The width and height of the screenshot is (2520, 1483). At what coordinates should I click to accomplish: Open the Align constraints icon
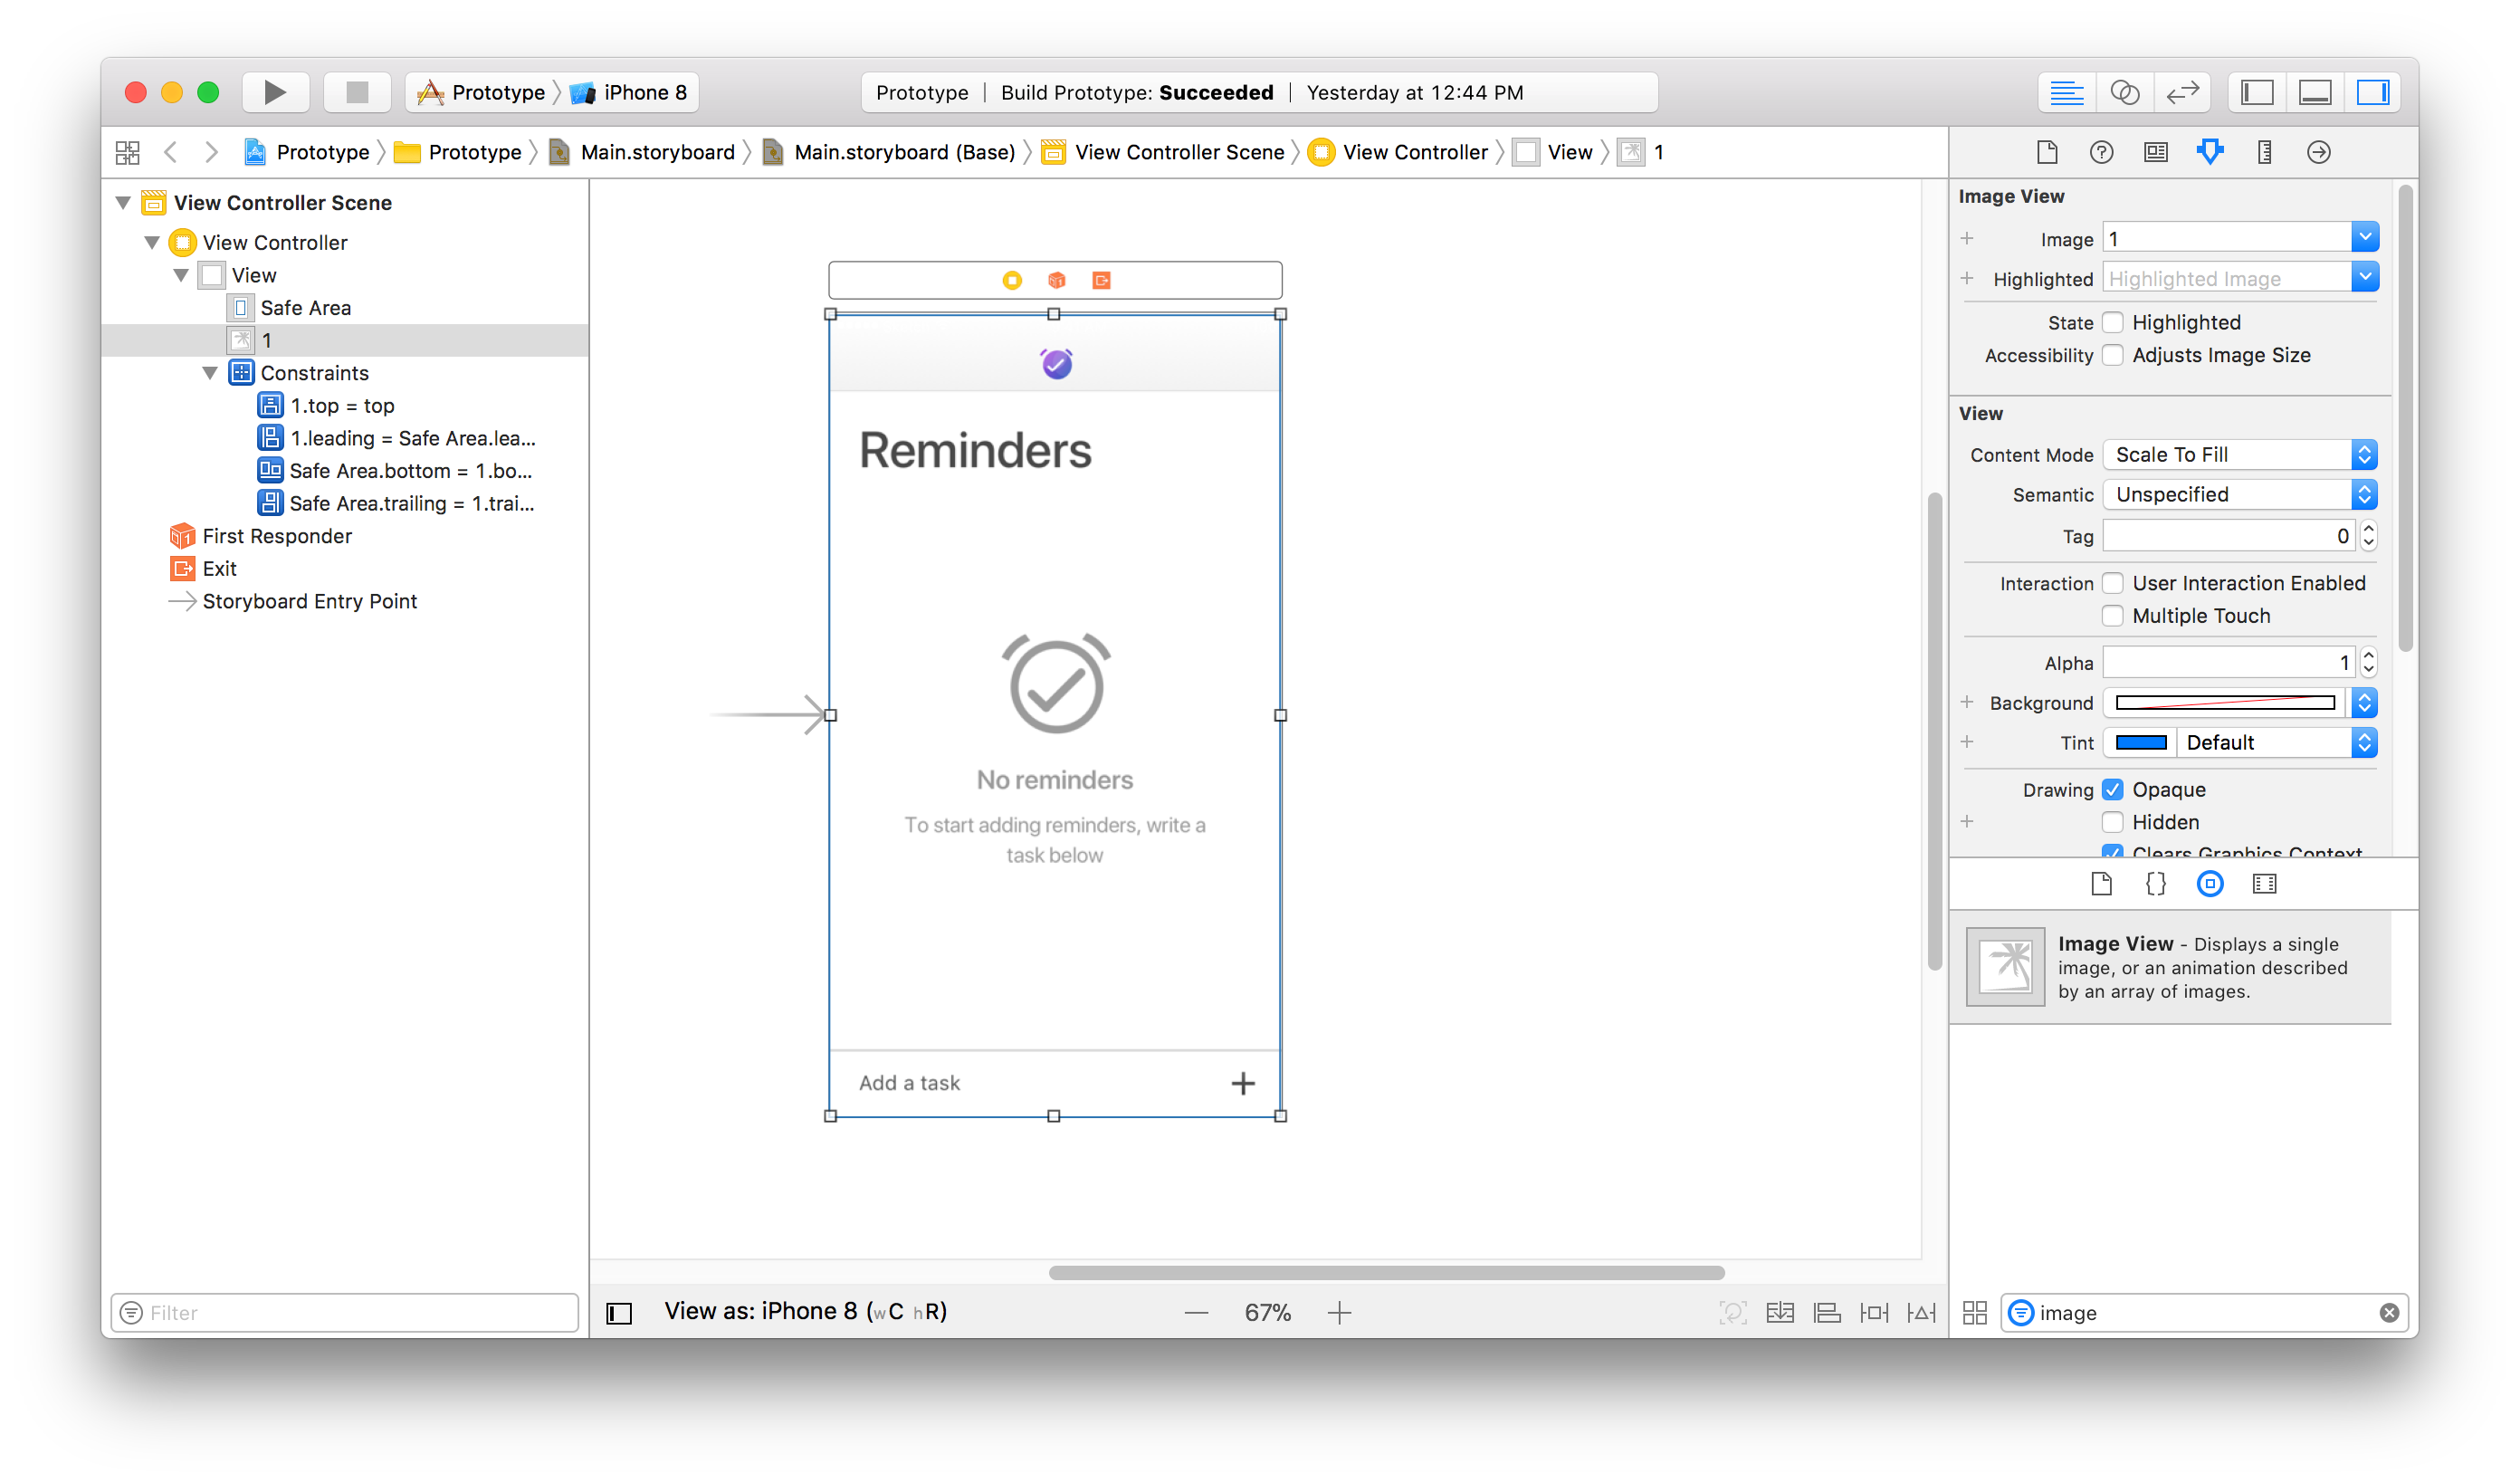pos(1827,1312)
